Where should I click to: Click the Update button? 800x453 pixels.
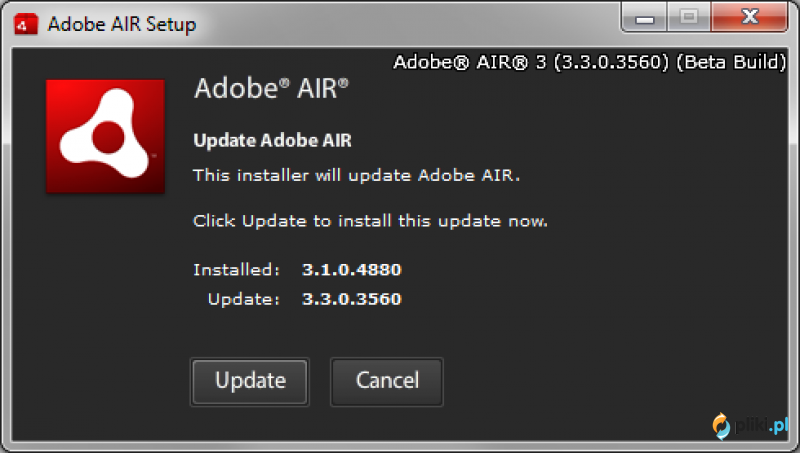[249, 382]
